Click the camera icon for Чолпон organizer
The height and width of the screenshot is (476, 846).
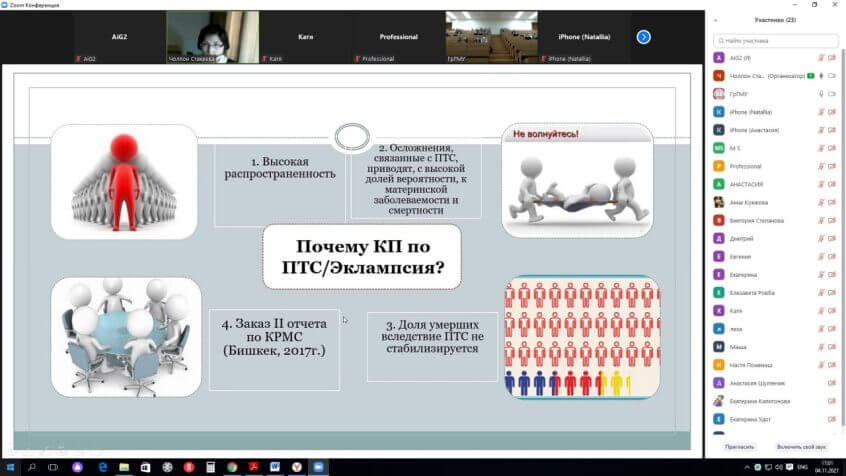pos(832,76)
